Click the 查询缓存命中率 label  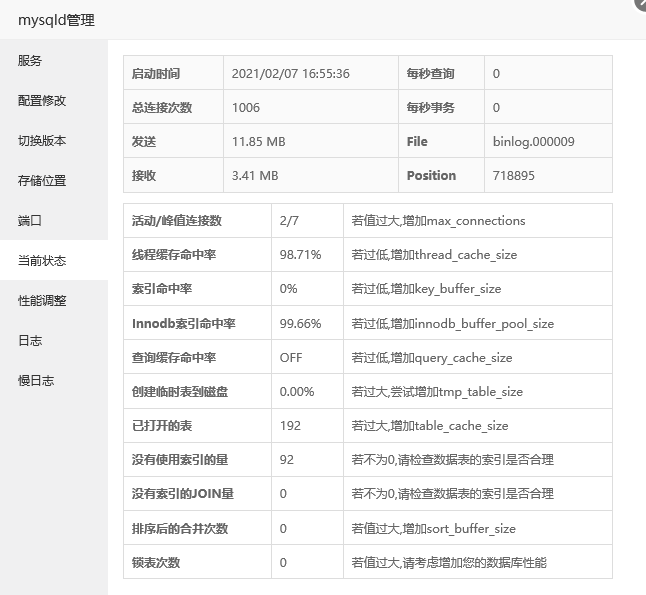coord(174,358)
